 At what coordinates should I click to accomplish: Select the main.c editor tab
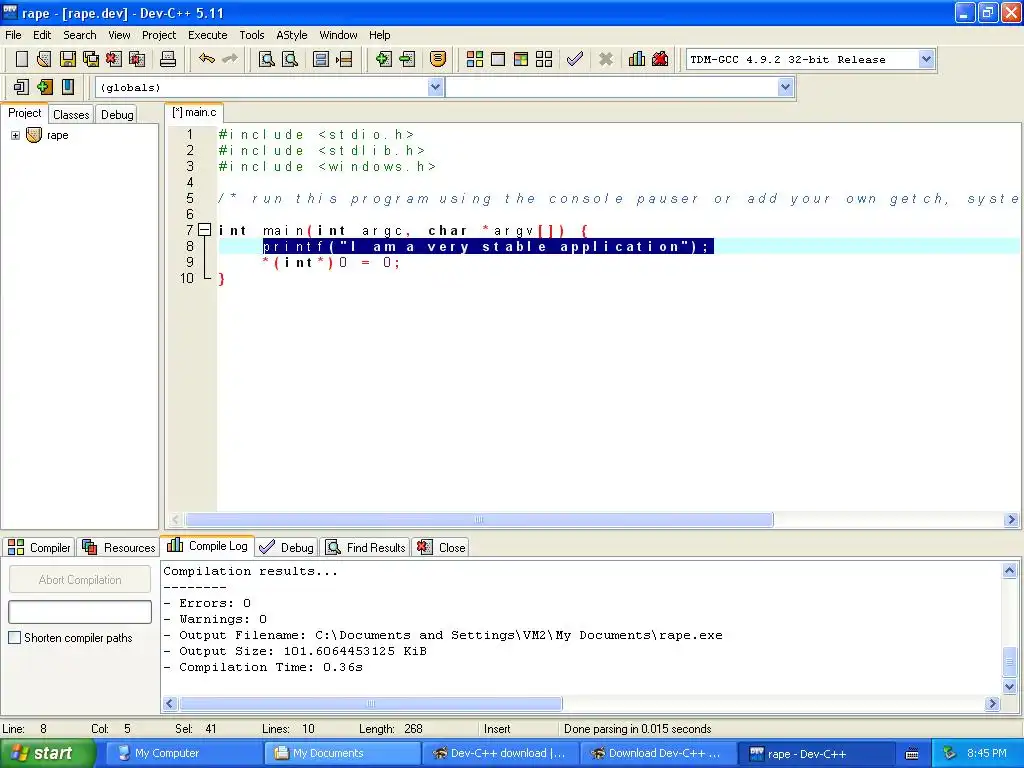click(194, 112)
